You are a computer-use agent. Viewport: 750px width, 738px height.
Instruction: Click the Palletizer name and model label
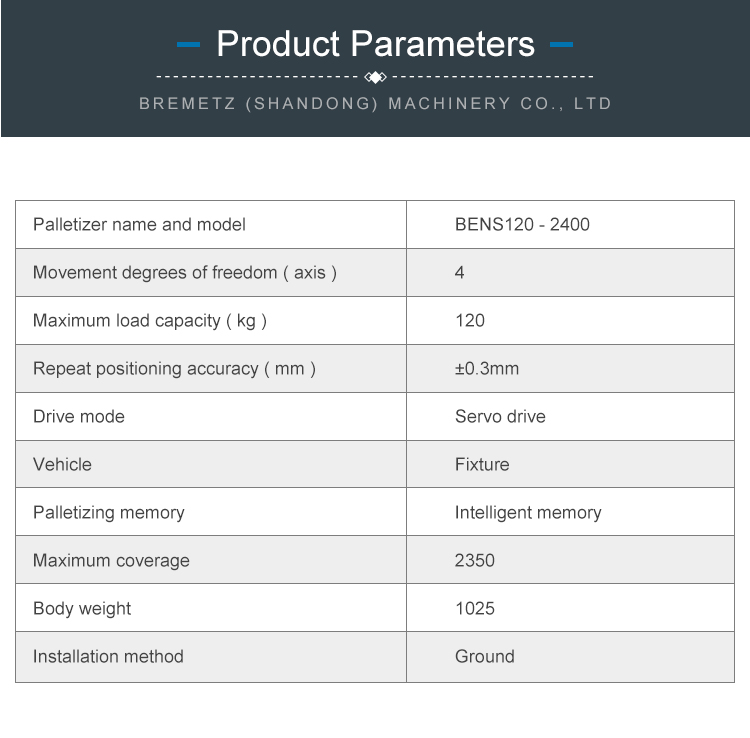point(139,224)
